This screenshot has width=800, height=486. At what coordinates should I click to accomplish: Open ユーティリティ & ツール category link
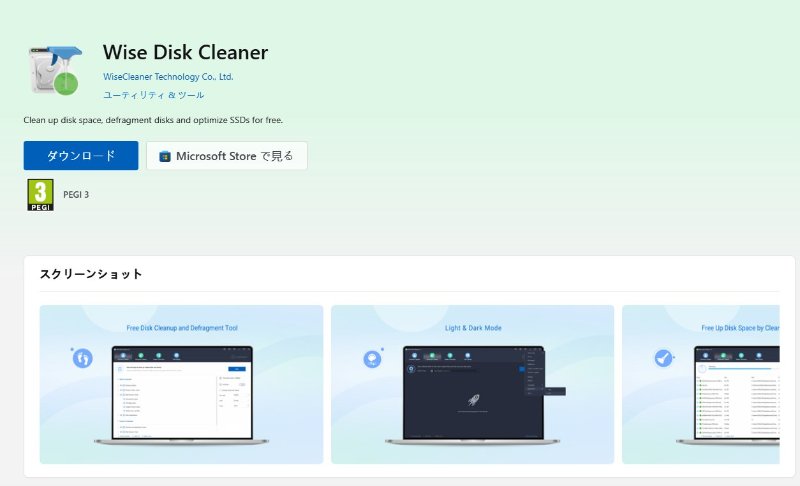pos(153,95)
